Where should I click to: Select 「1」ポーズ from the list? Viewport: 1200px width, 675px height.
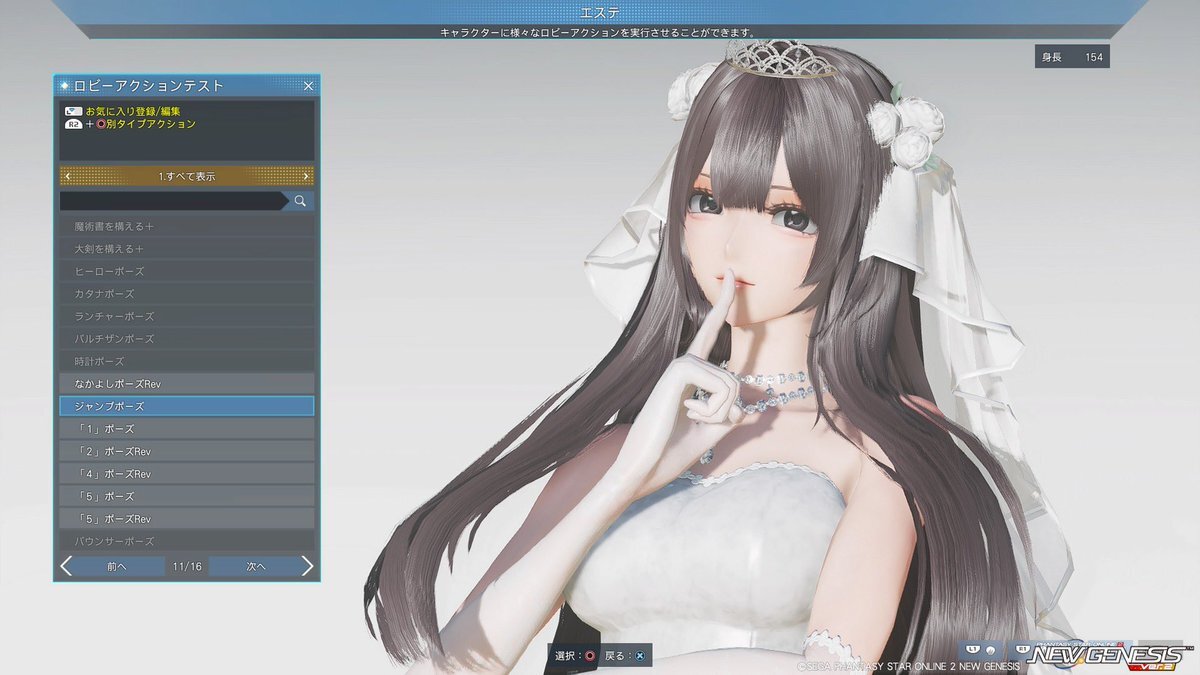[x=187, y=429]
